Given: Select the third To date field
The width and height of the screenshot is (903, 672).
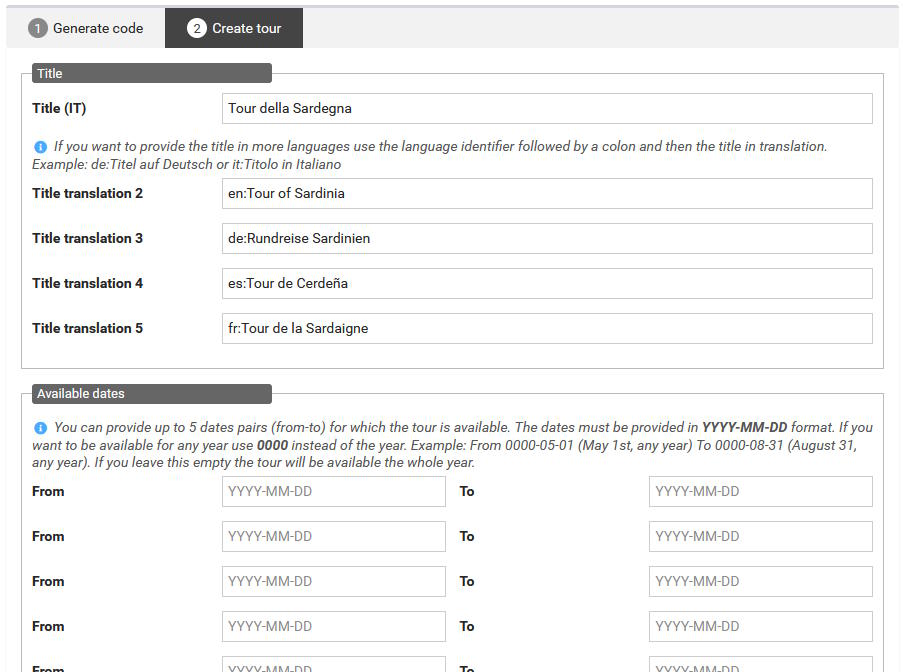Looking at the screenshot, I should (760, 582).
